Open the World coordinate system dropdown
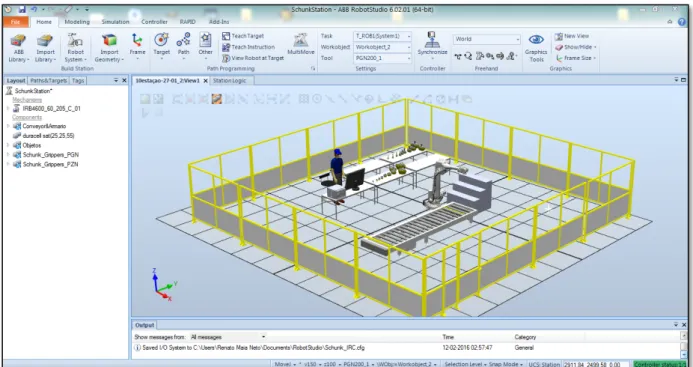 point(487,39)
